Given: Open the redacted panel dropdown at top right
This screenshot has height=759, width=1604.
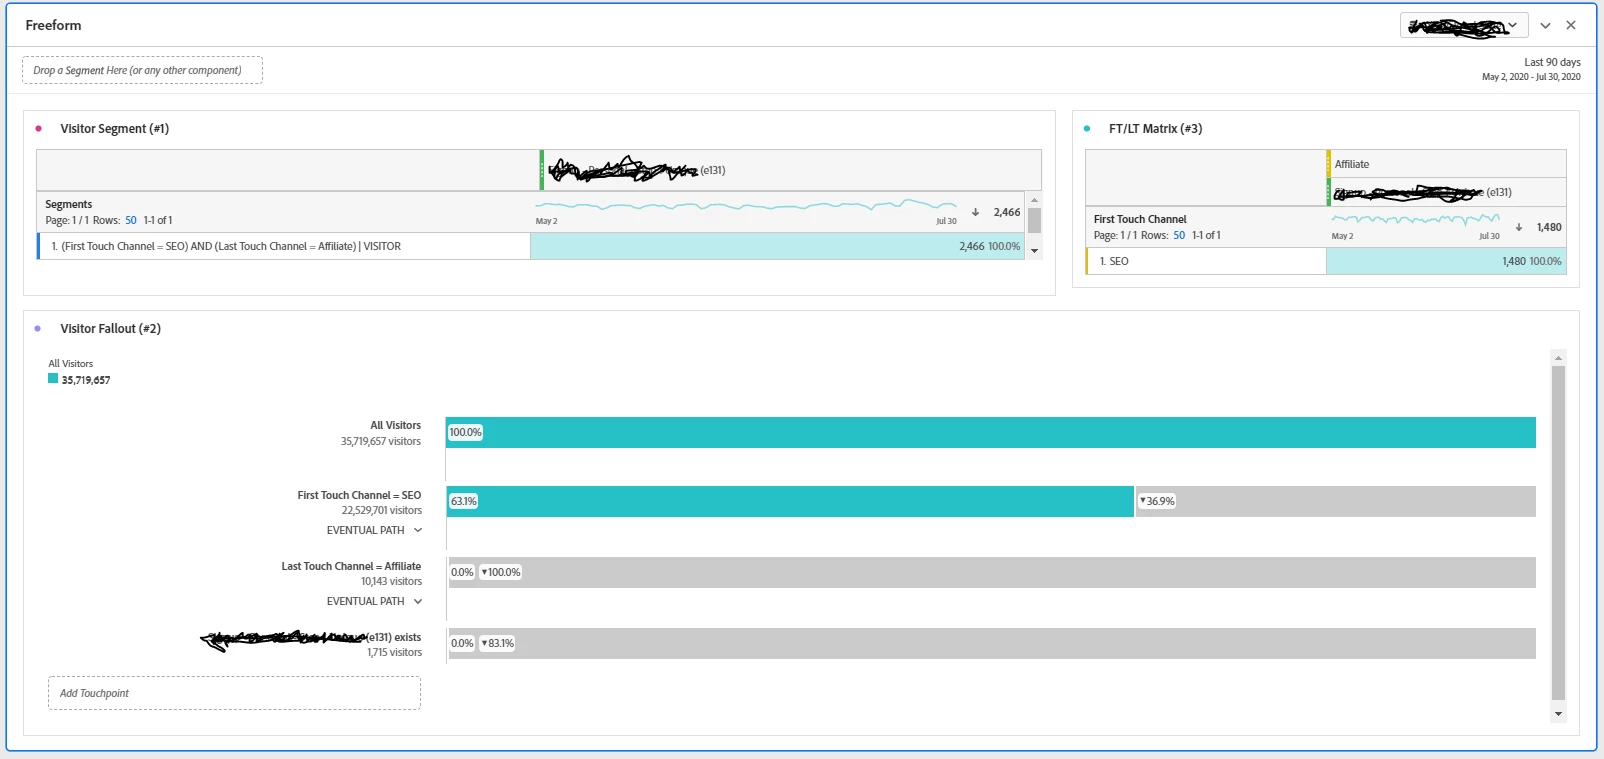Looking at the screenshot, I should 1464,26.
